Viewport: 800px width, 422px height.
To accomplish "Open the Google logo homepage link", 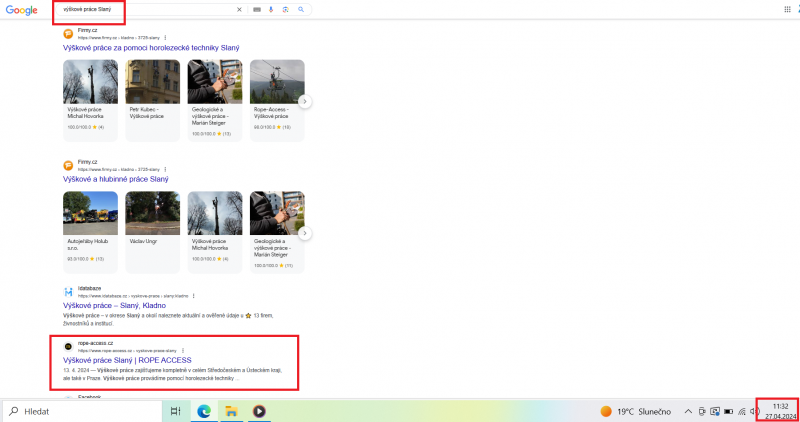I will 21,10.
